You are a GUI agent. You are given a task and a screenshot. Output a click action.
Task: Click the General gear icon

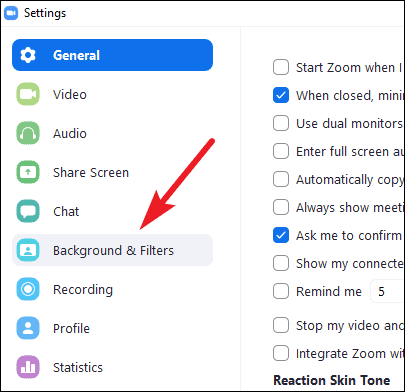pos(28,55)
